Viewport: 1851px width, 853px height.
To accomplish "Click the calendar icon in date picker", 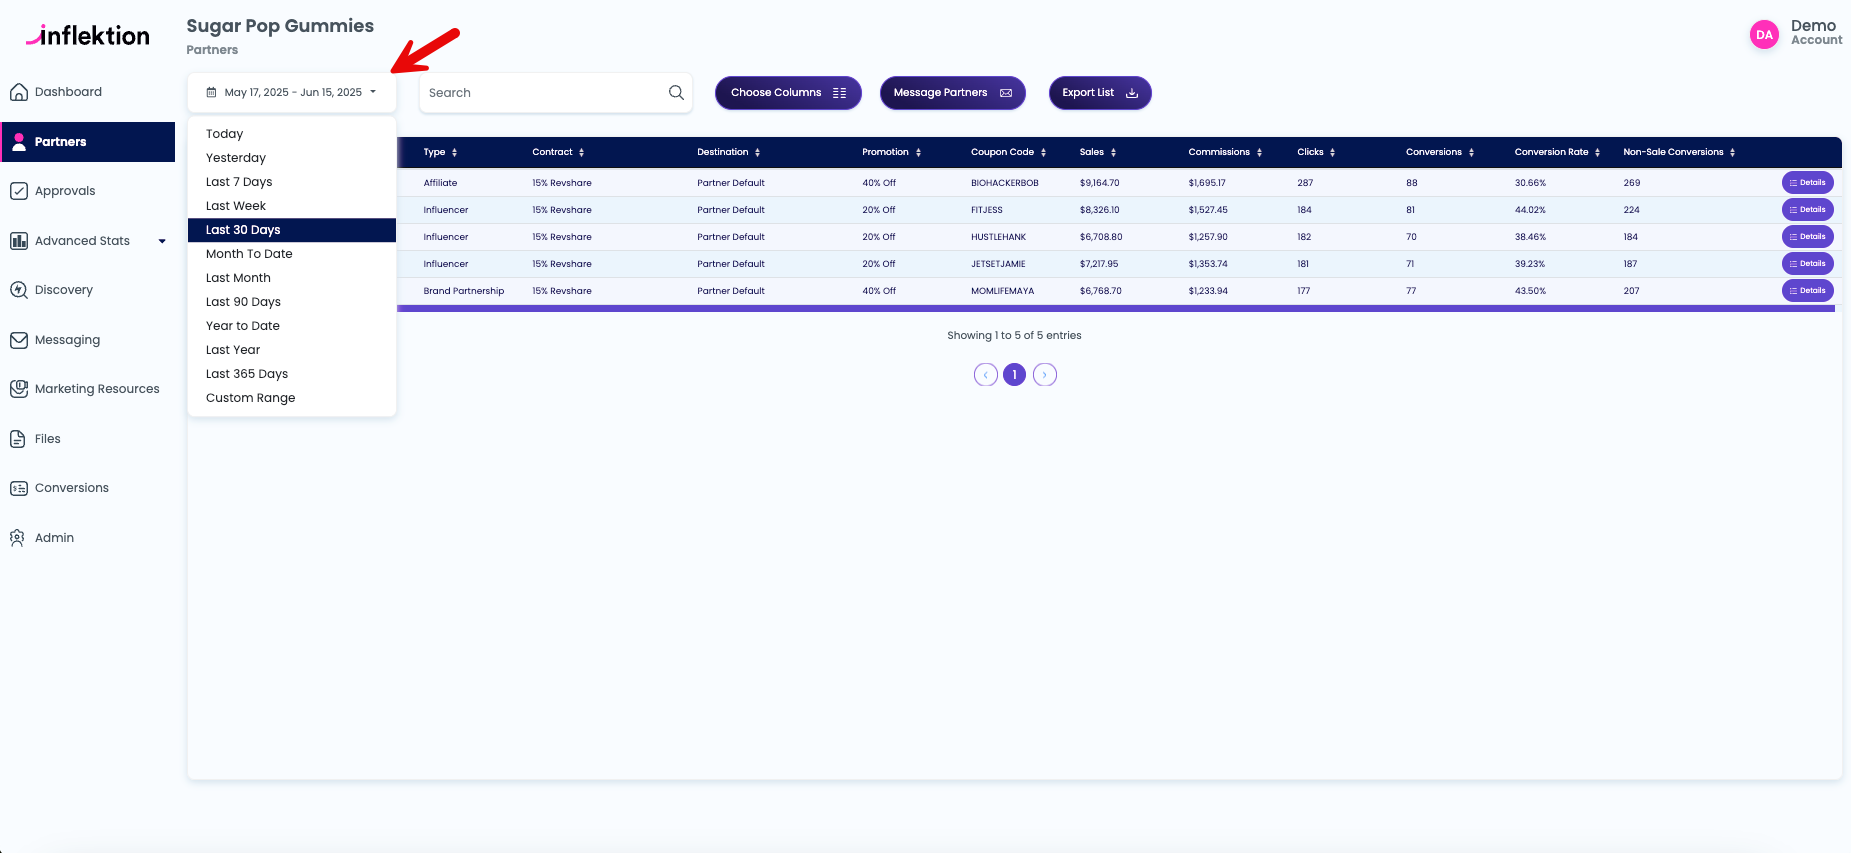I will pos(211,92).
